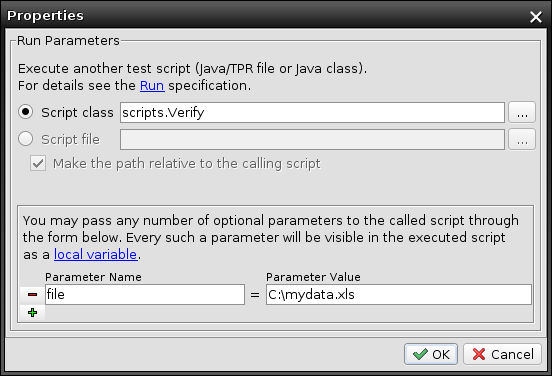Select the Script file radio button
Image resolution: width=552 pixels, height=376 pixels.
(26, 139)
